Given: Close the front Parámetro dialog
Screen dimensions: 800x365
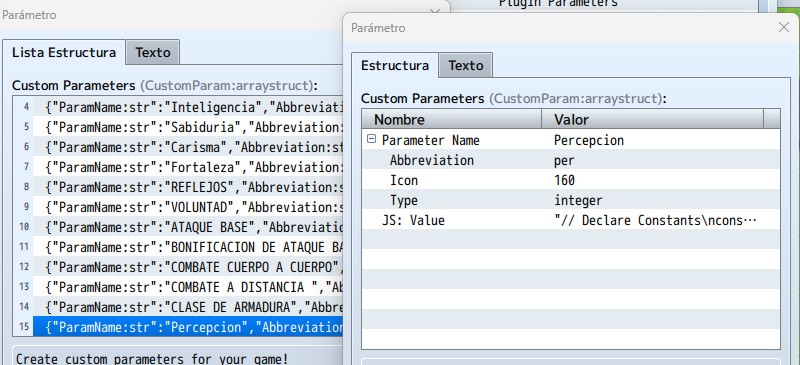Looking at the screenshot, I should tap(784, 28).
